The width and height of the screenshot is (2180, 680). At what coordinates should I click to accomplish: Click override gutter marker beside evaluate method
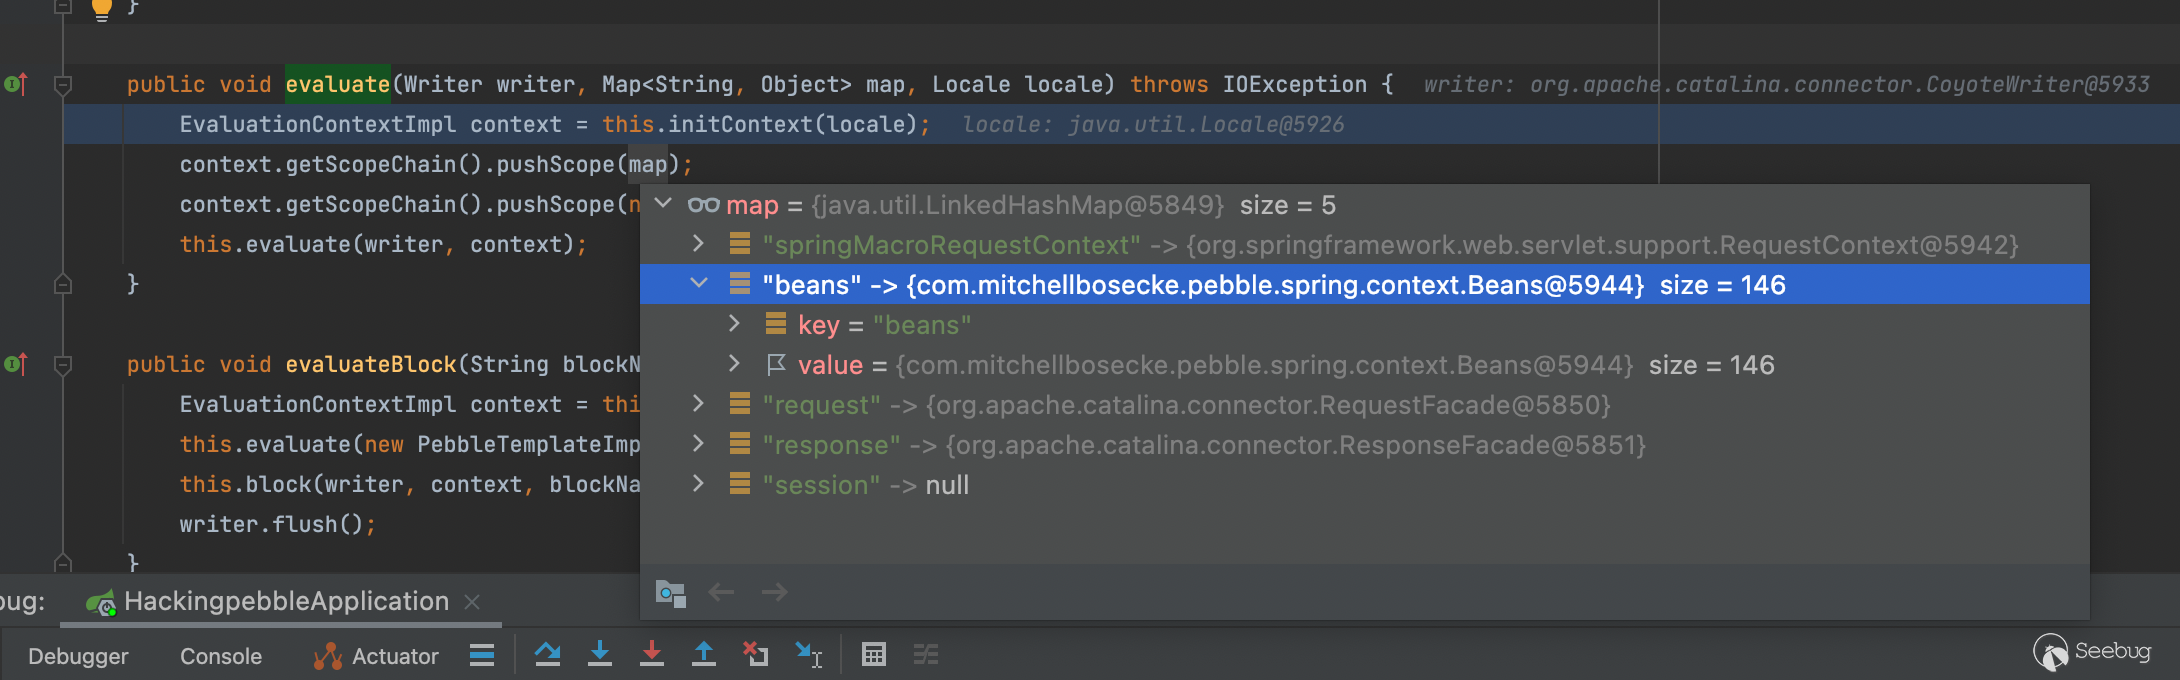tap(15, 85)
